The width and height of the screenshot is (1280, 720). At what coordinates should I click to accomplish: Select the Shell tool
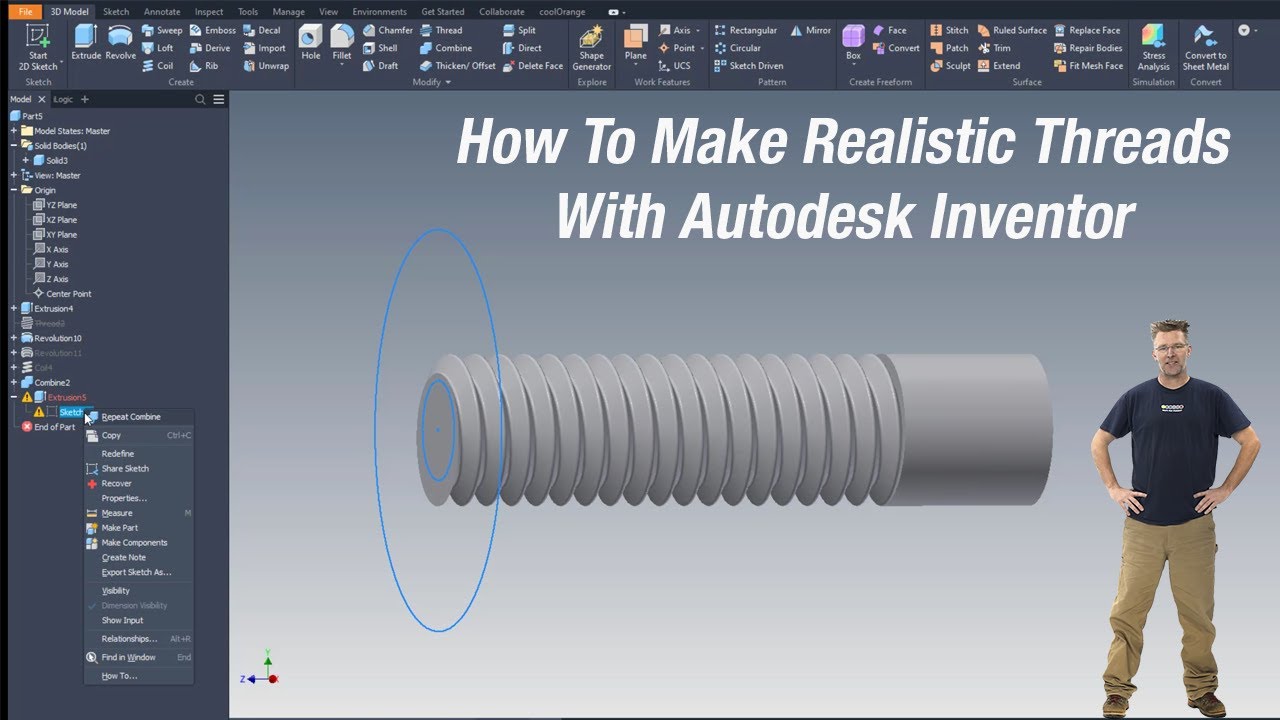380,48
